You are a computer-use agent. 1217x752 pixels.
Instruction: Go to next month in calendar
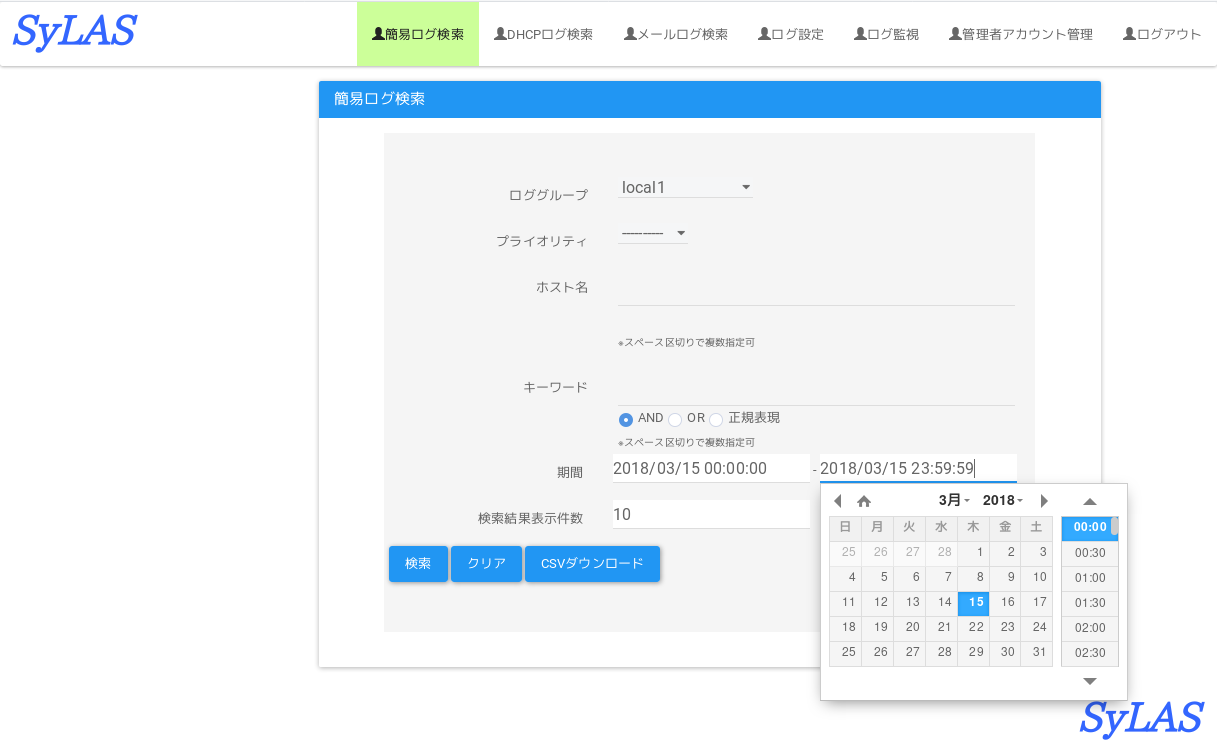point(1045,501)
